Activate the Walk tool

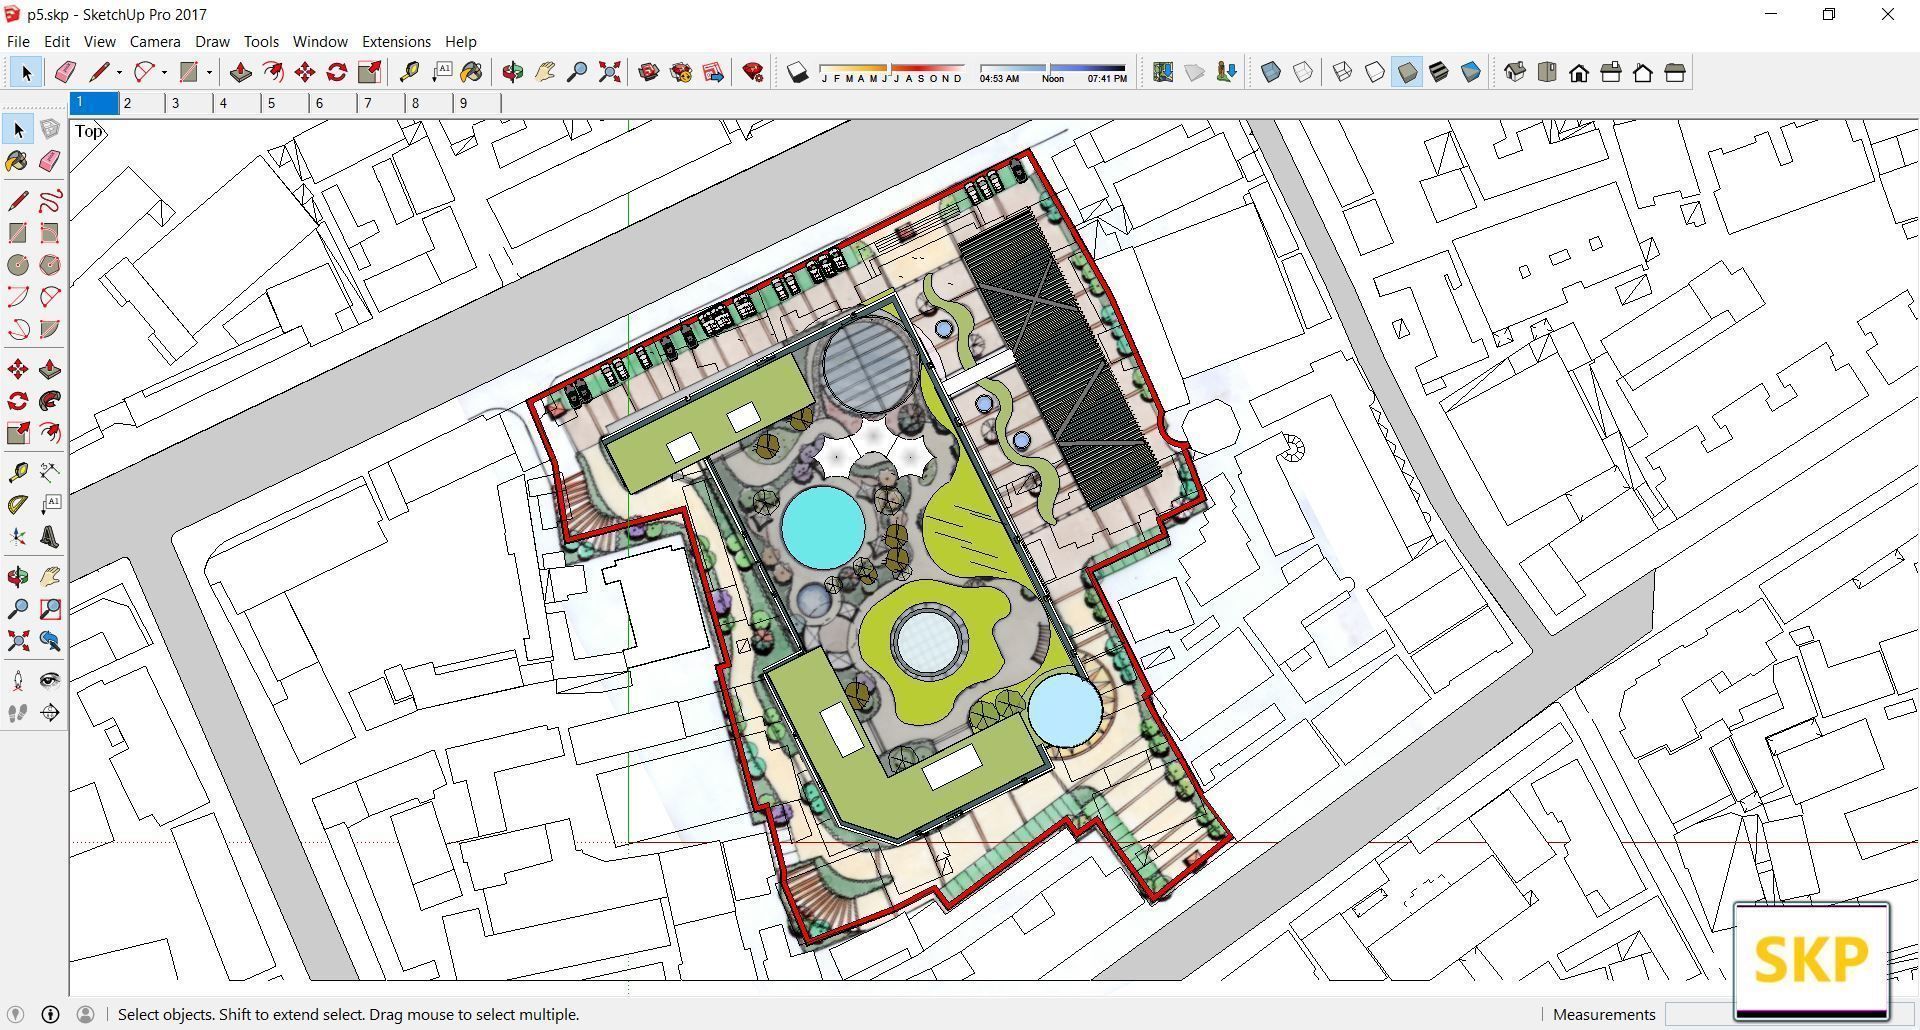pyautogui.click(x=17, y=713)
